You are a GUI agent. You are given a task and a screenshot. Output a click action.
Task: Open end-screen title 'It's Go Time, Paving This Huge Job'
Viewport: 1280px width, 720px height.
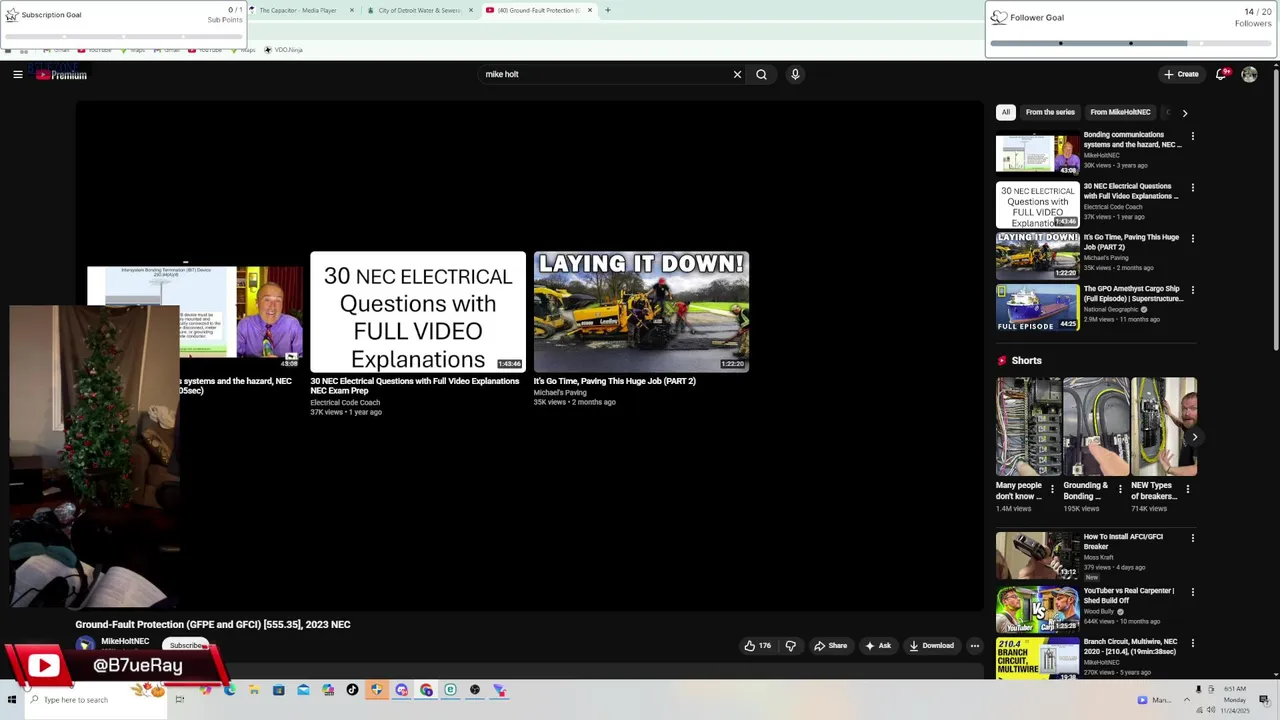coord(614,381)
